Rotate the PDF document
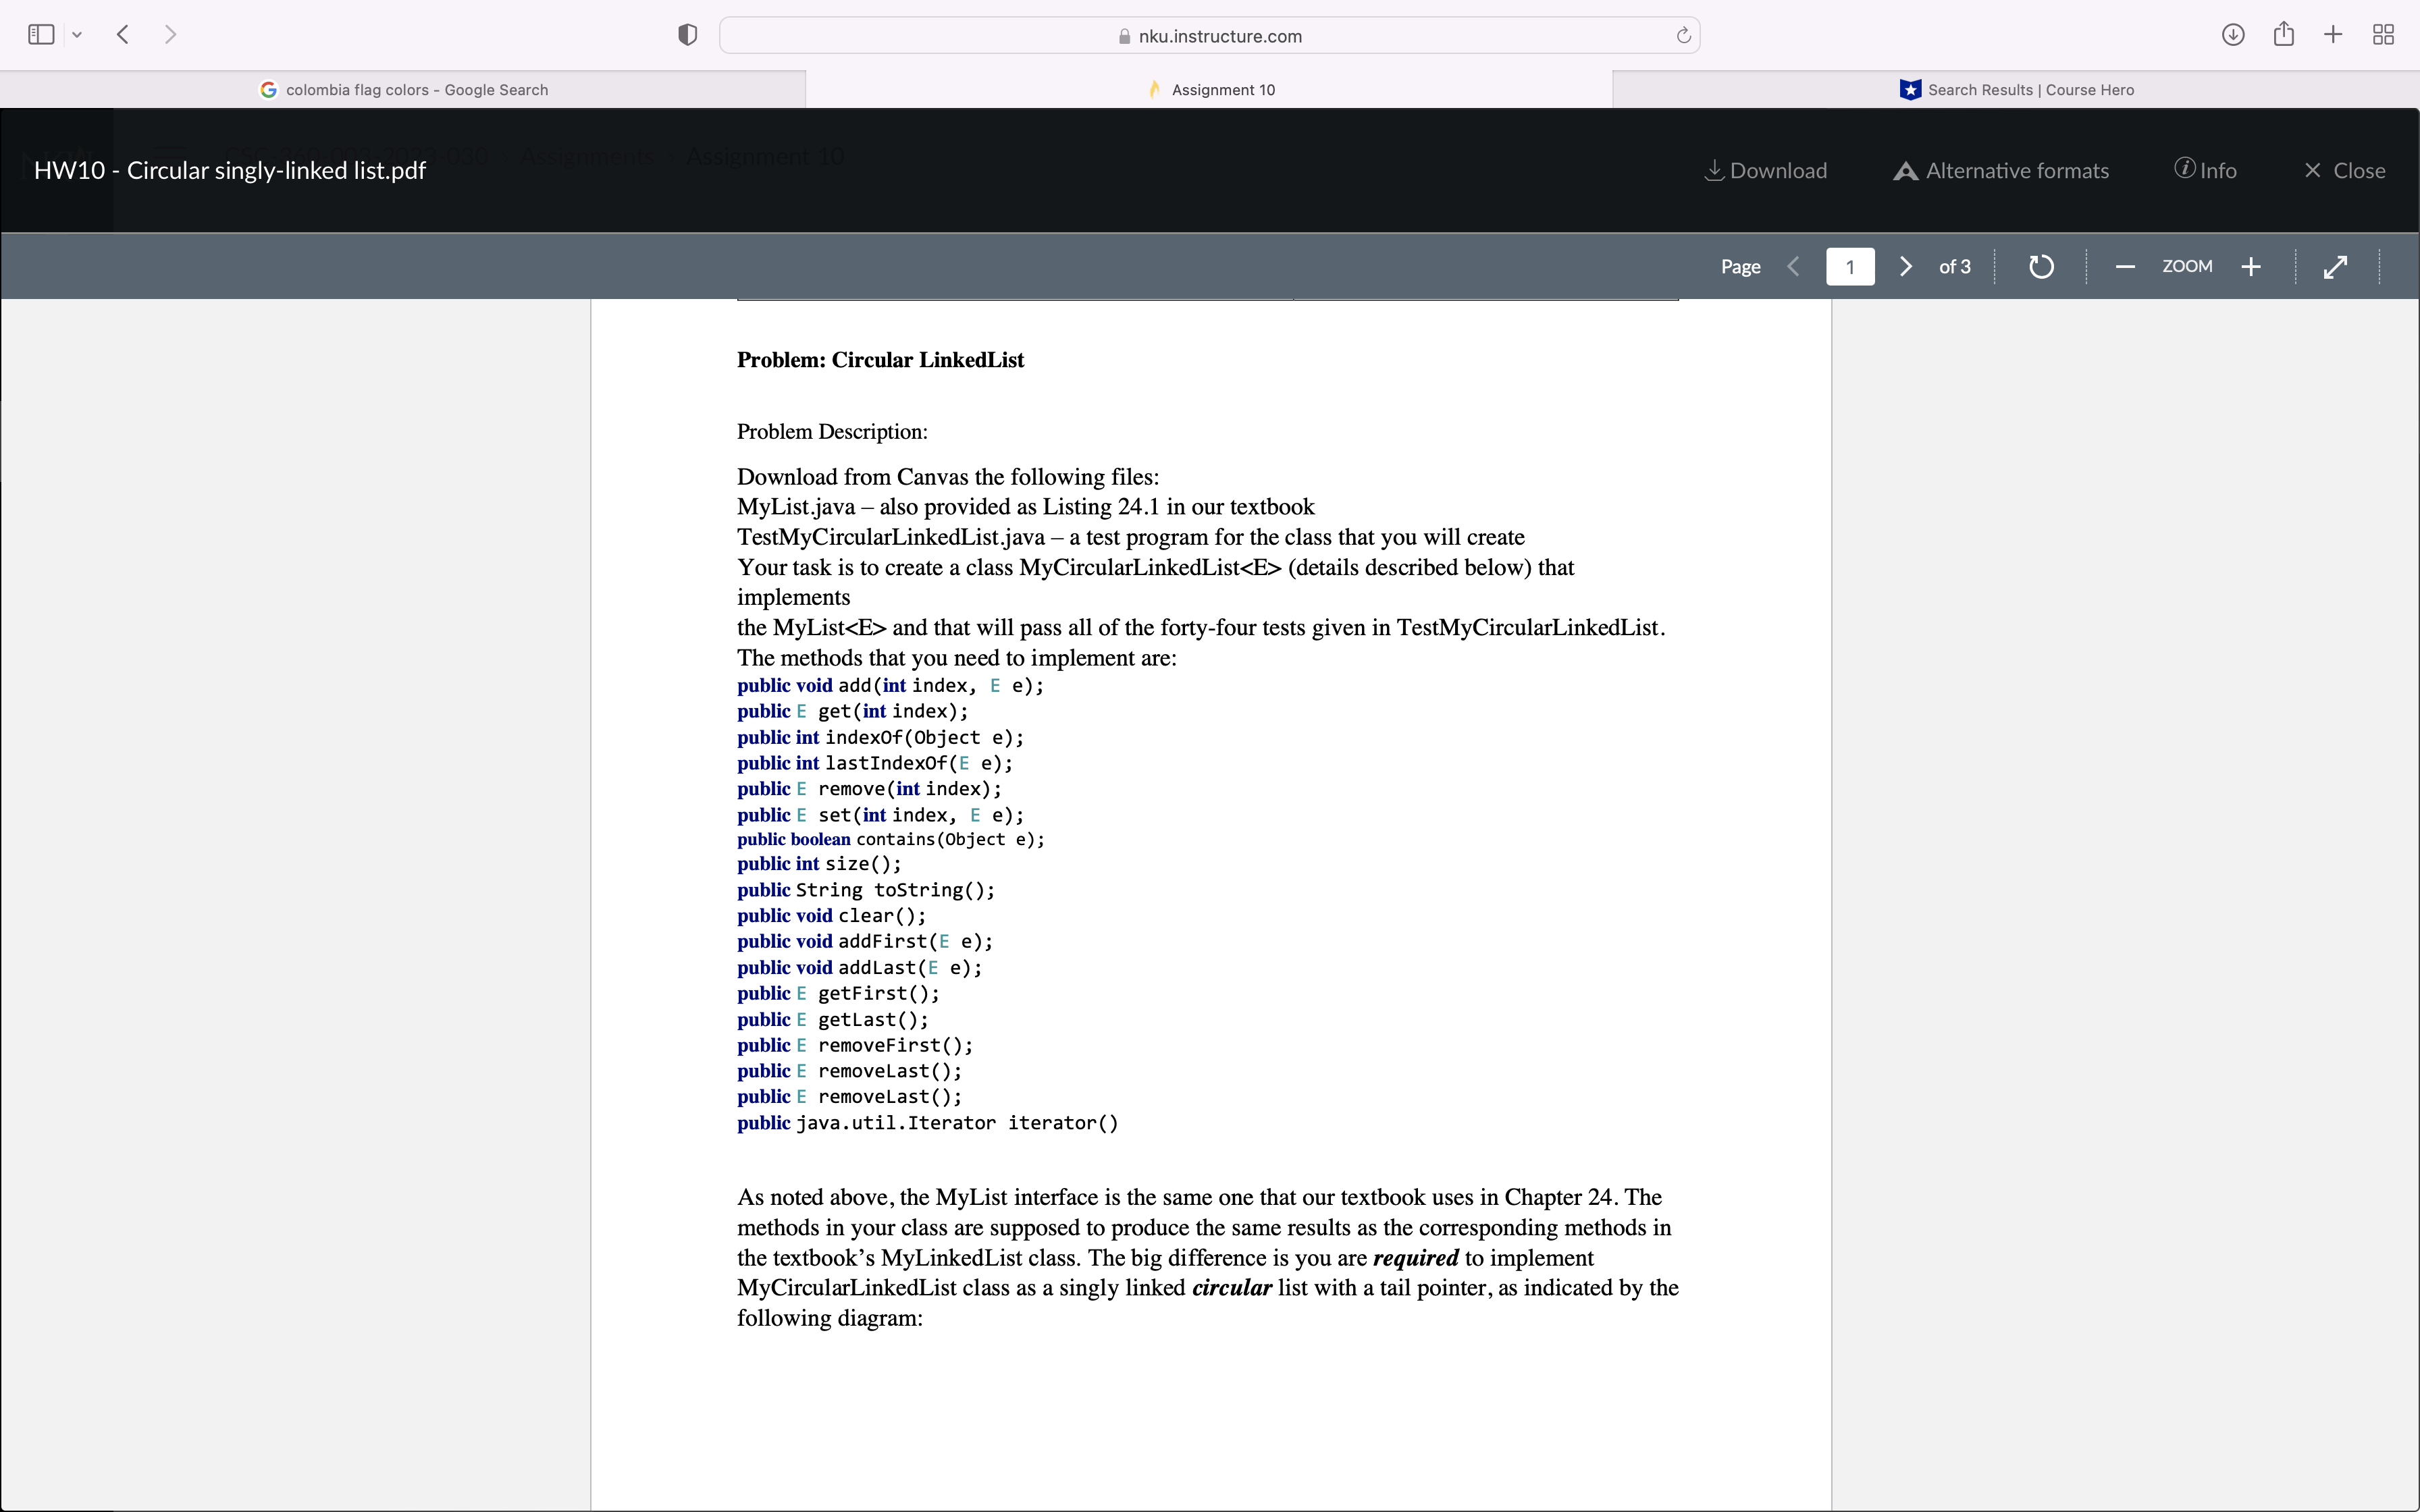Image resolution: width=2420 pixels, height=1512 pixels. [2041, 267]
